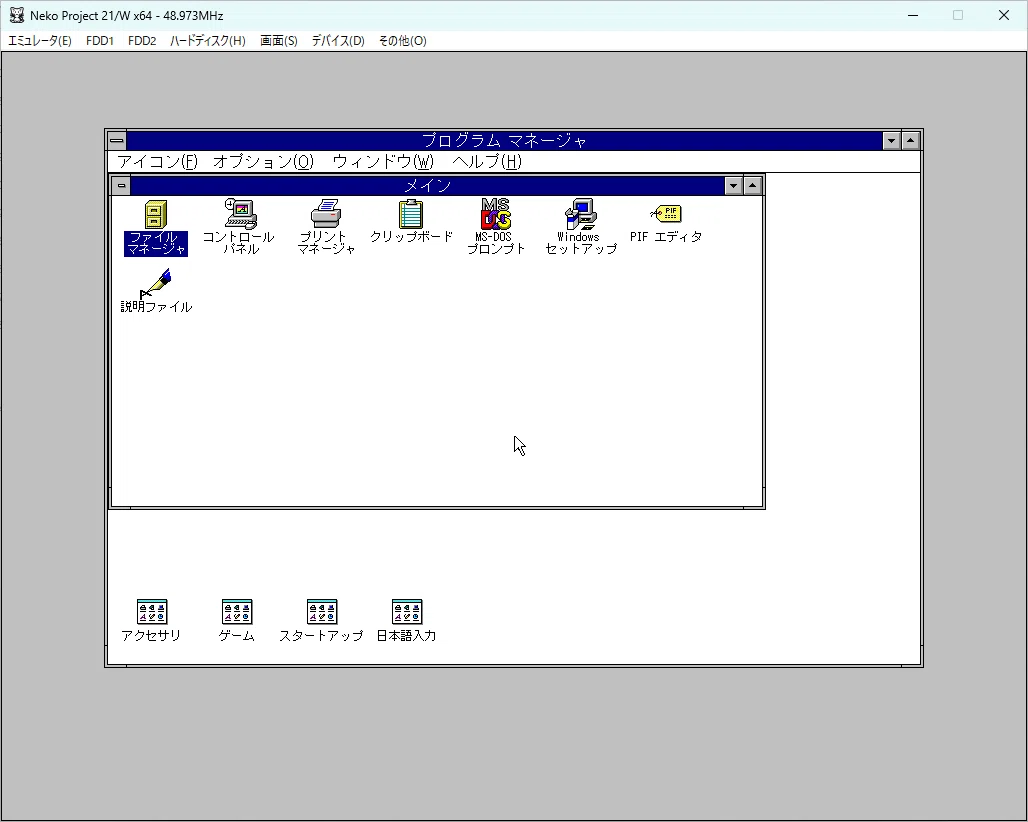Maximize the メイン group window
This screenshot has width=1028, height=822.
coord(753,186)
